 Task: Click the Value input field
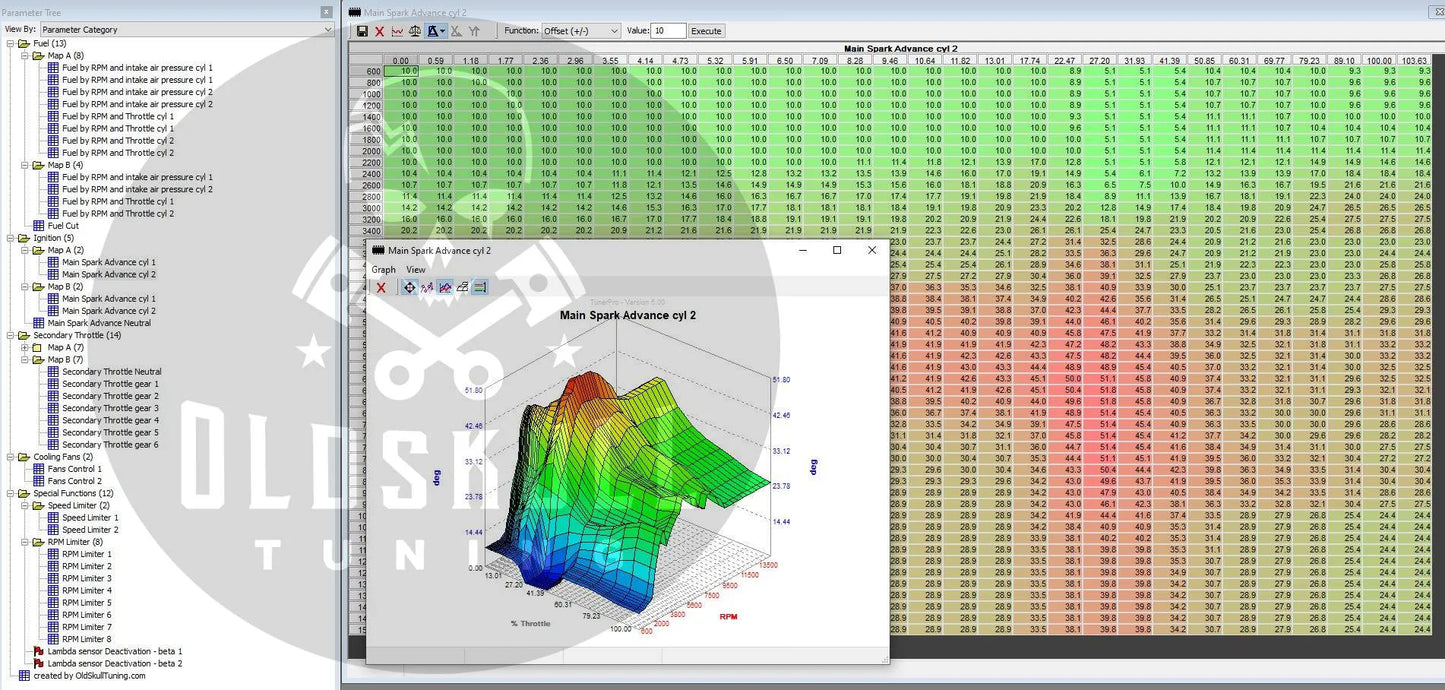tap(668, 31)
